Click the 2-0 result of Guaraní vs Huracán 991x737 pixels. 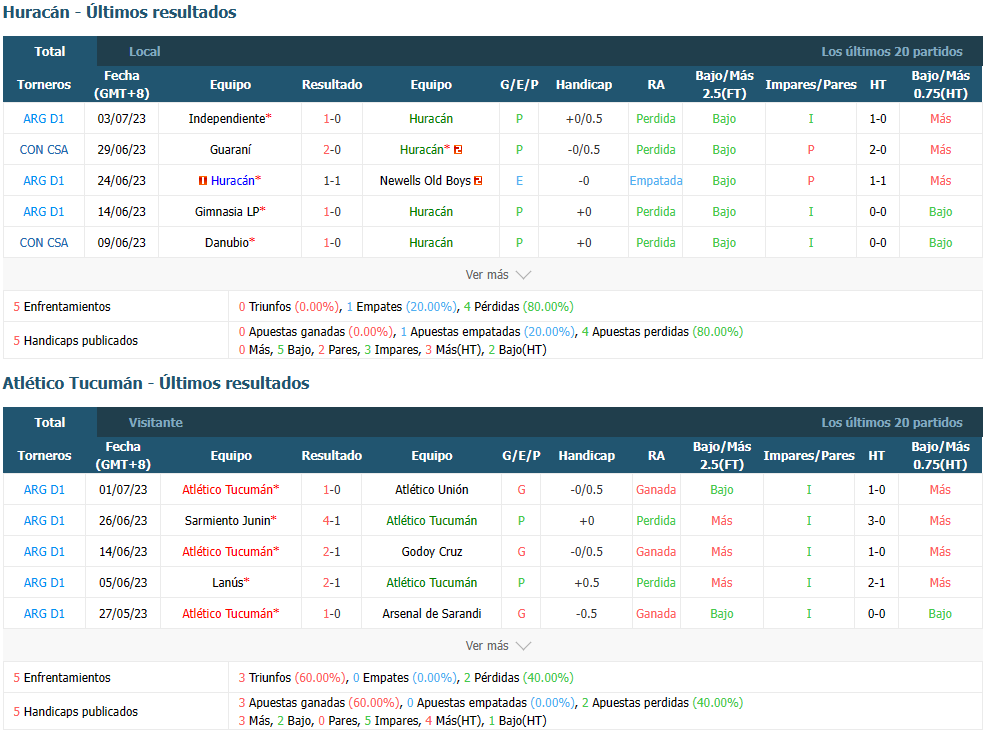click(332, 150)
